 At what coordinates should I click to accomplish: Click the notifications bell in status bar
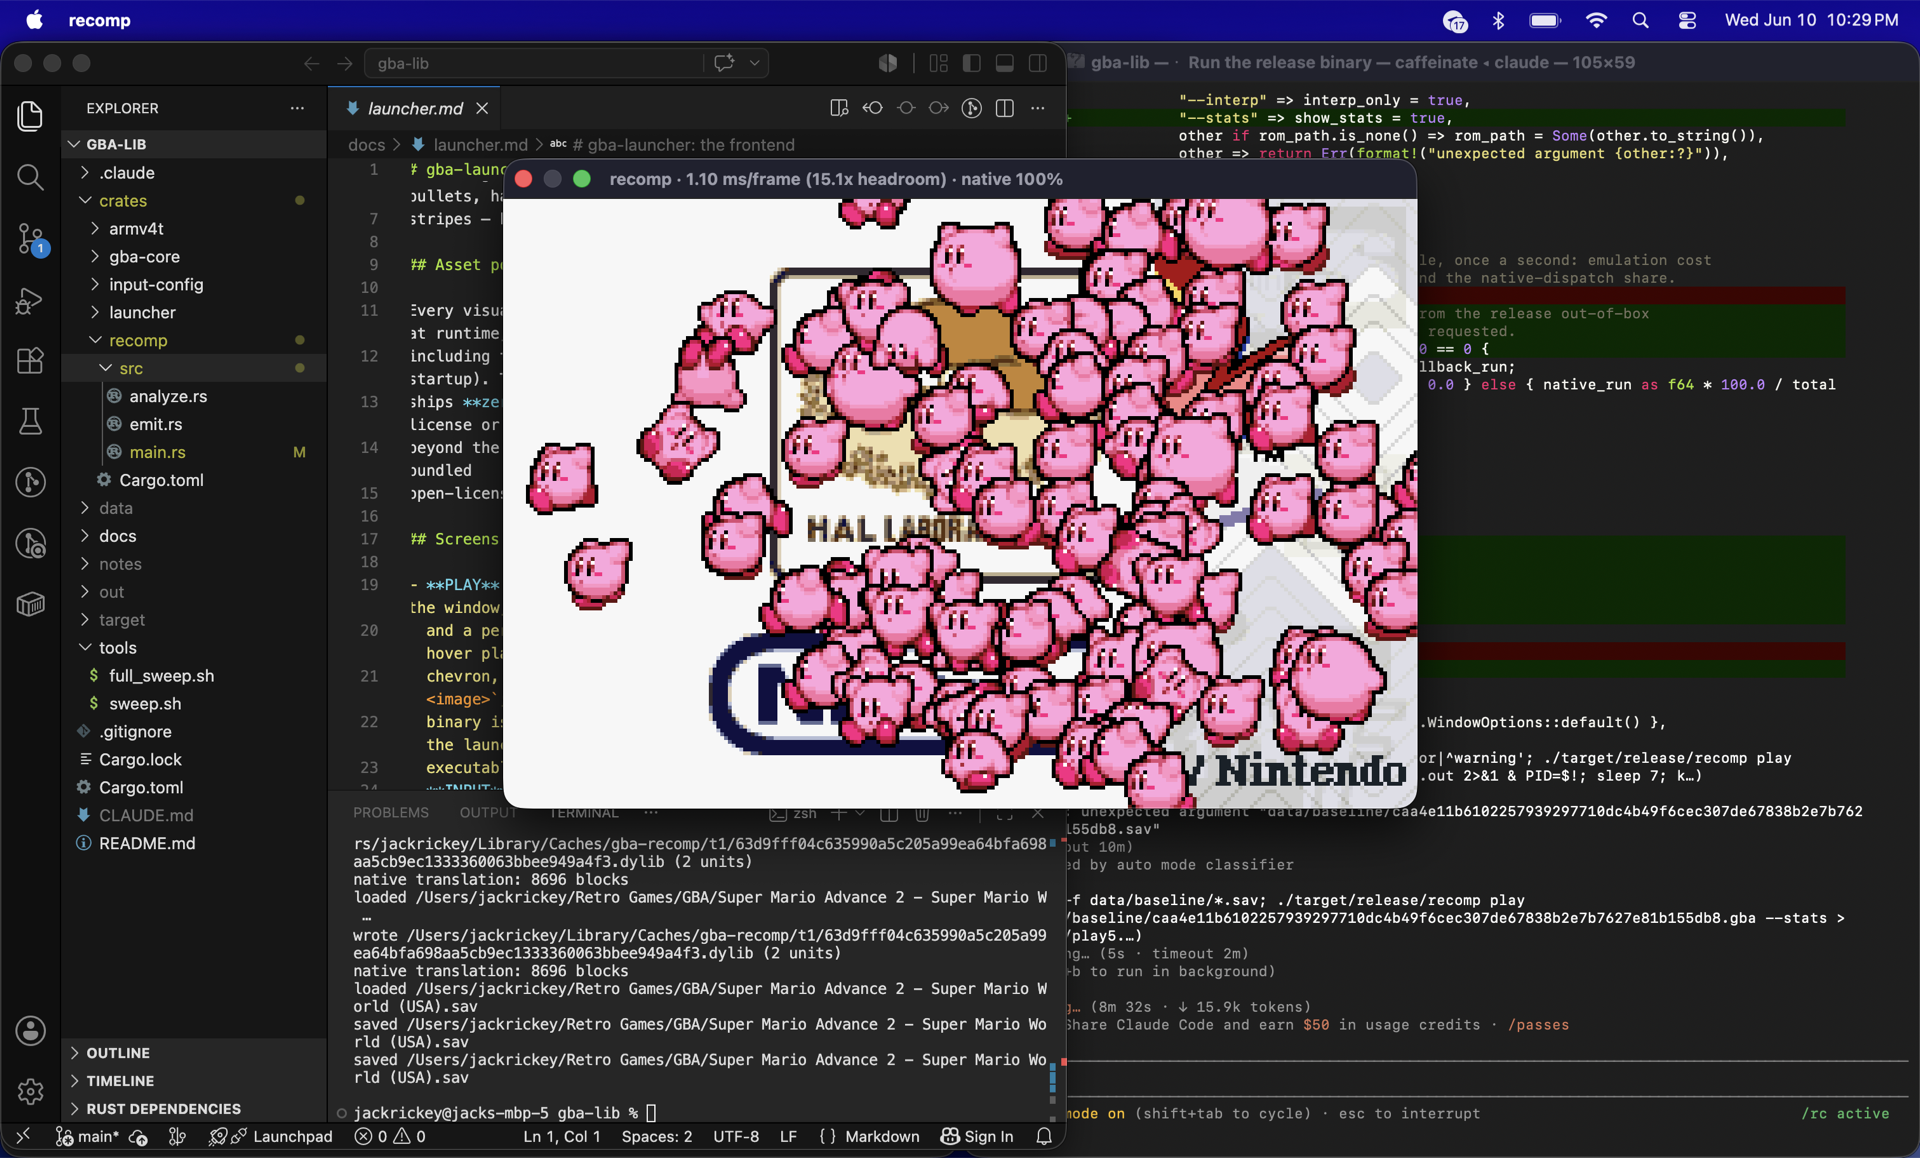(1044, 1136)
